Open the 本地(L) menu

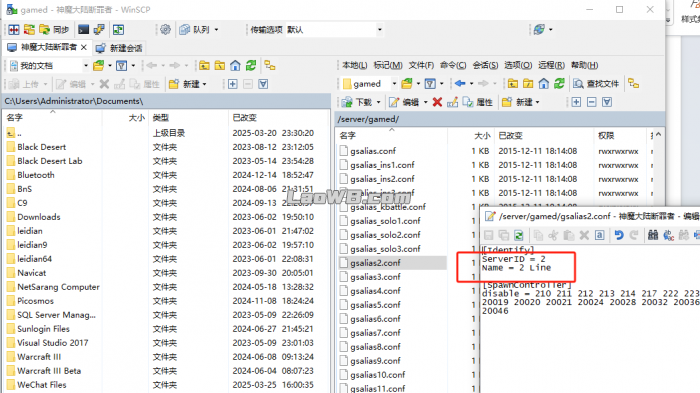pos(354,65)
